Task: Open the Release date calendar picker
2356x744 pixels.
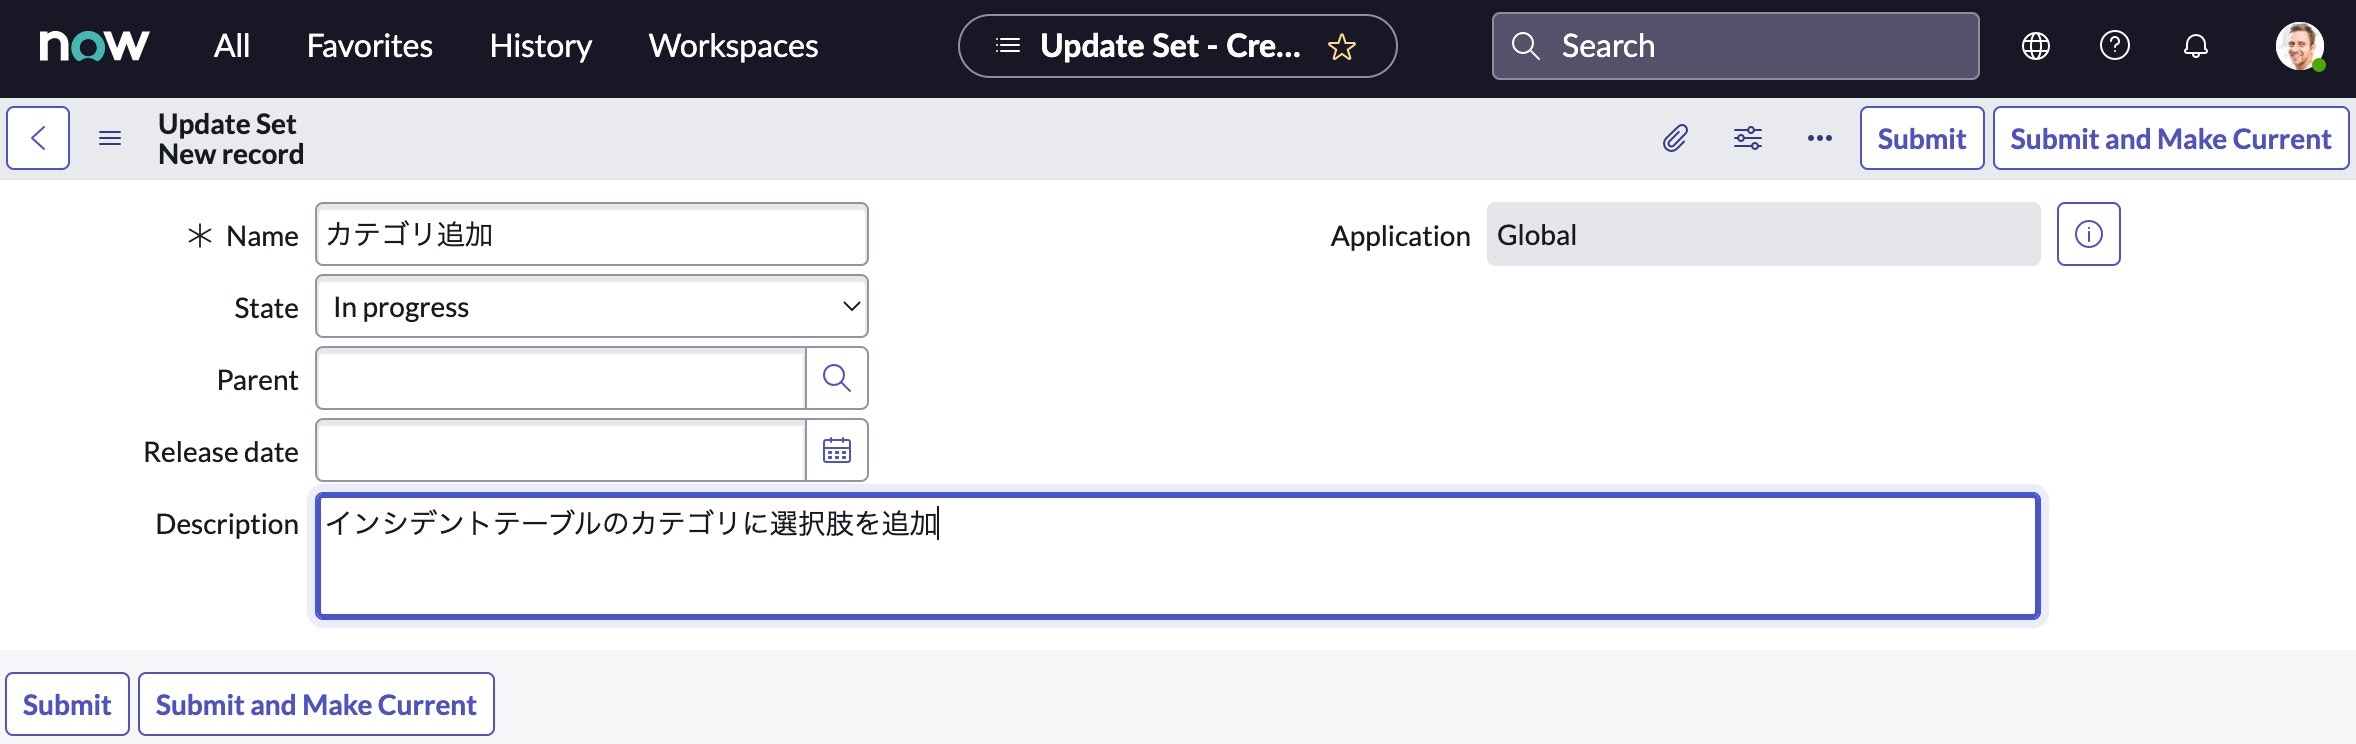Action: pyautogui.click(x=836, y=450)
